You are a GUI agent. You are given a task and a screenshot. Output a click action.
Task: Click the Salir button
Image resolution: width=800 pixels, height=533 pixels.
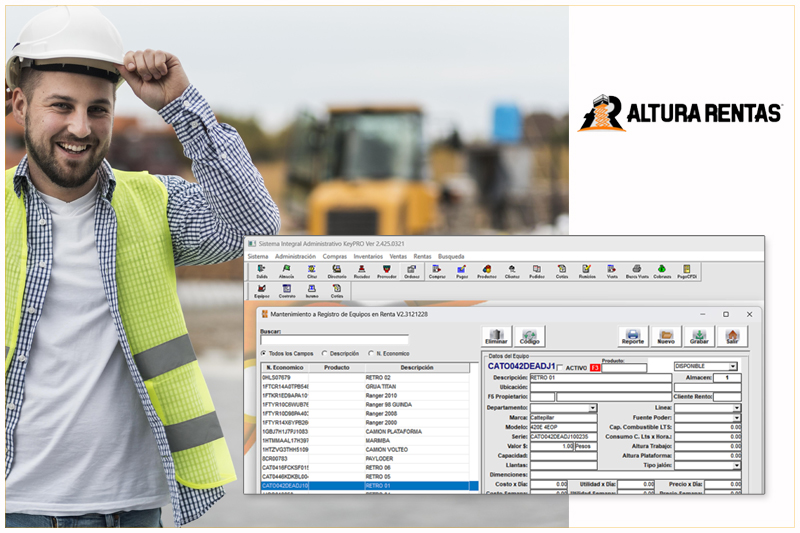(732, 336)
